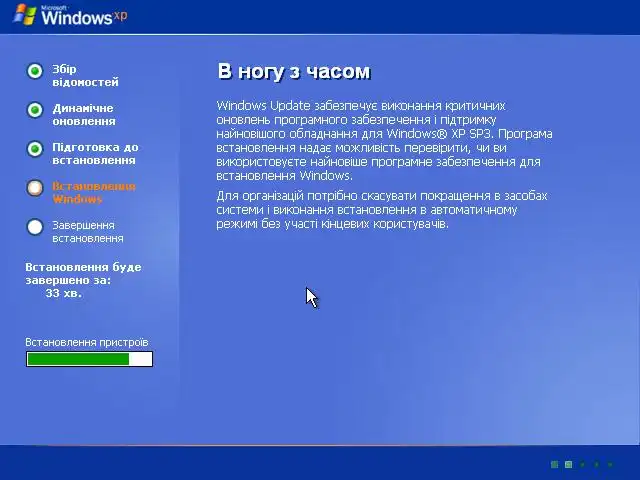The image size is (640, 480).
Task: Click the 'В ногу з часом' heading
Action: [x=294, y=71]
